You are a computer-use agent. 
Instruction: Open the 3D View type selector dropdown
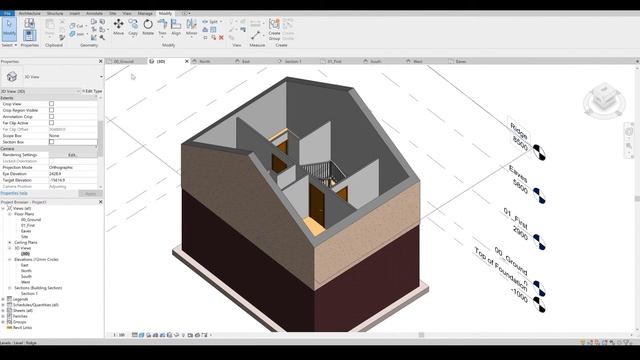coord(101,77)
